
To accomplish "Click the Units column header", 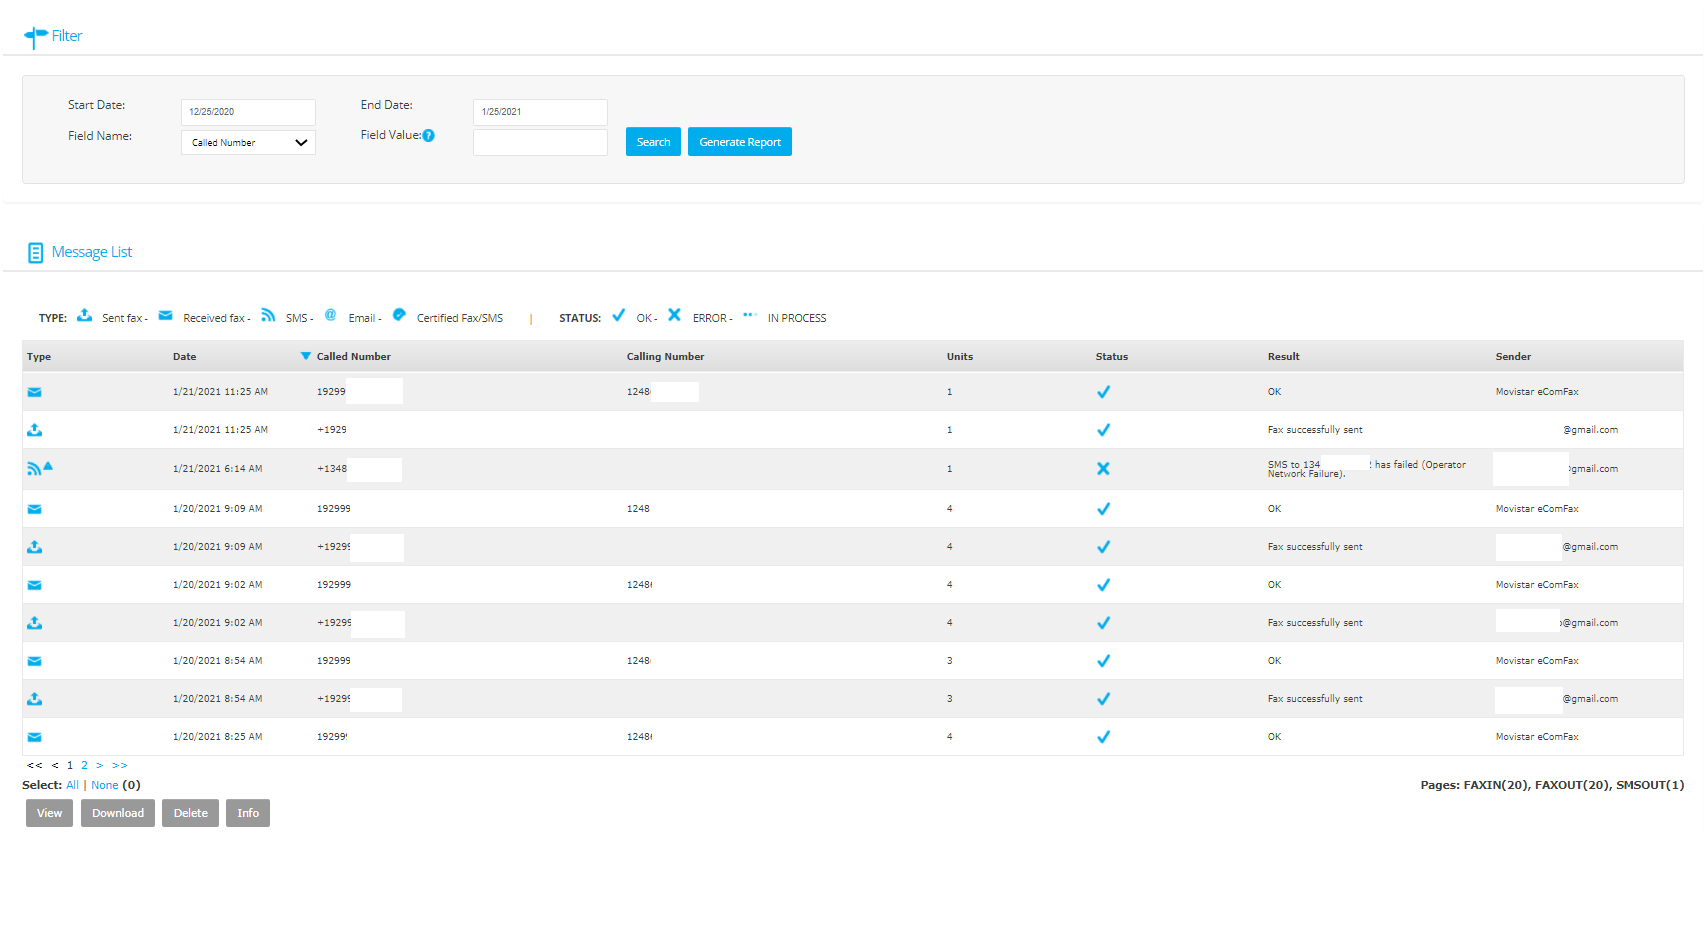I will [960, 357].
